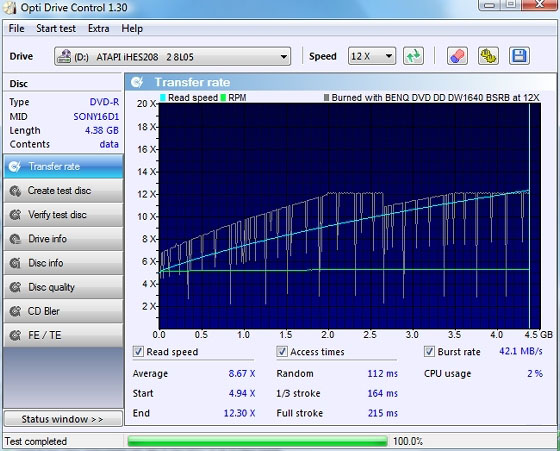Image resolution: width=560 pixels, height=451 pixels.
Task: Select the CD Bler test
Action: click(63, 311)
